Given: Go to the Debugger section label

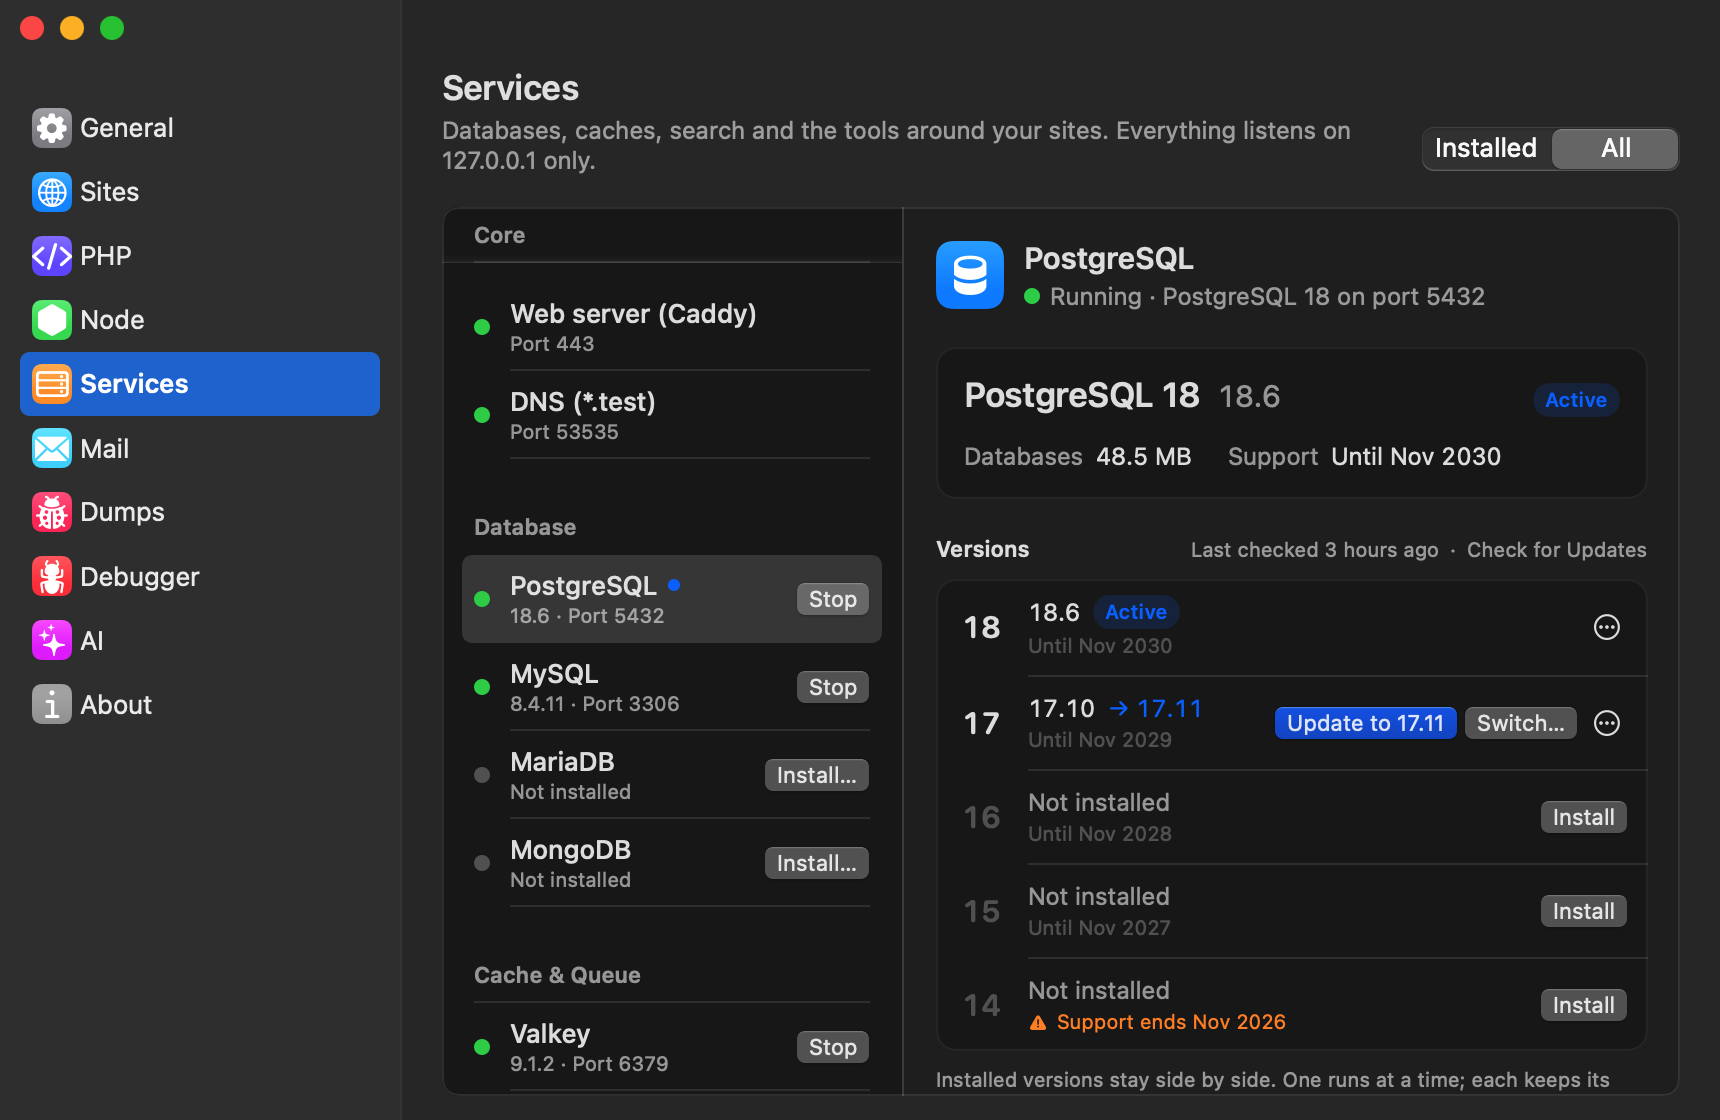Looking at the screenshot, I should [140, 577].
